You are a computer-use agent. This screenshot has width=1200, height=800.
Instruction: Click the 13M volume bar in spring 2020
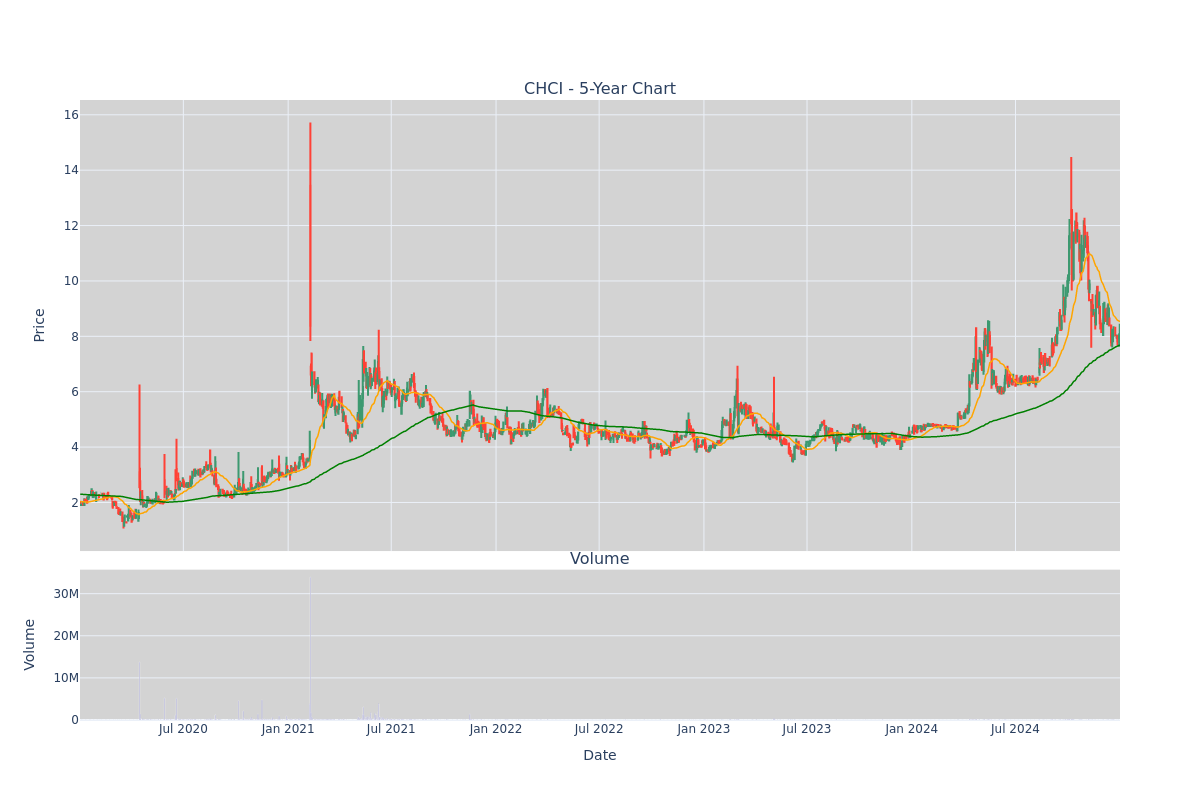click(x=139, y=692)
